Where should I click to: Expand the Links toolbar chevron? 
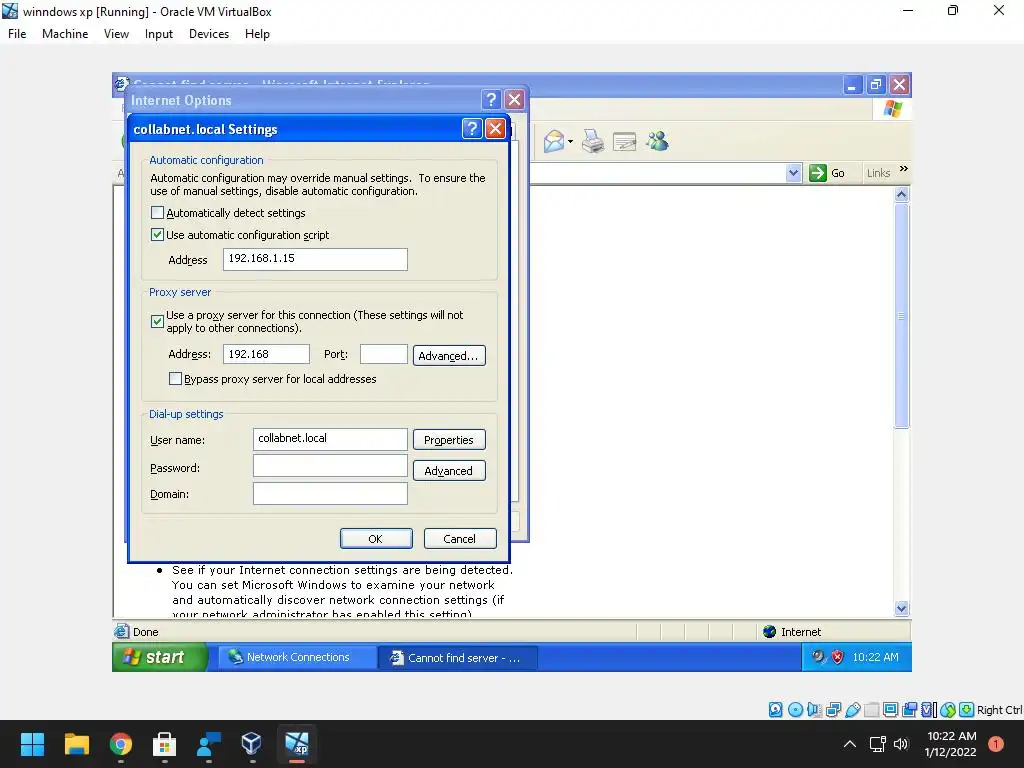(904, 168)
